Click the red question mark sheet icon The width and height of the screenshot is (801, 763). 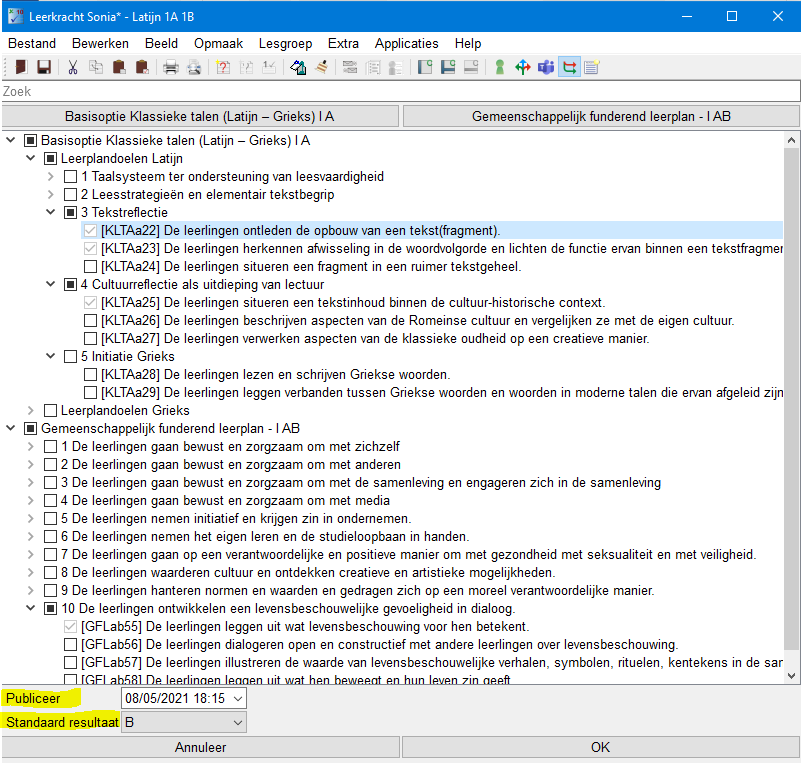pos(223,67)
